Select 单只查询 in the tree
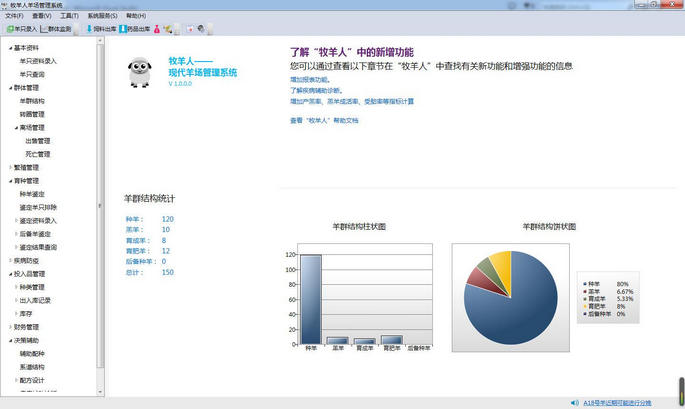This screenshot has width=685, height=409. point(32,75)
